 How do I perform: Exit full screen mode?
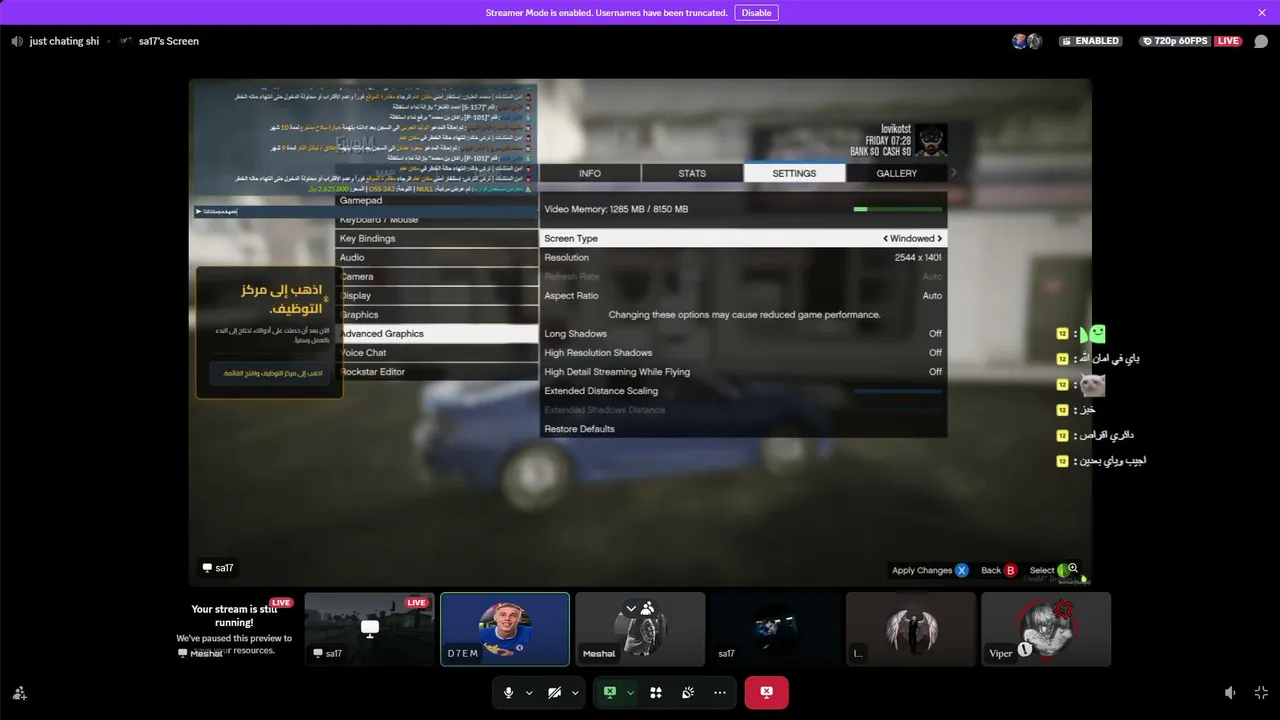click(x=1261, y=692)
